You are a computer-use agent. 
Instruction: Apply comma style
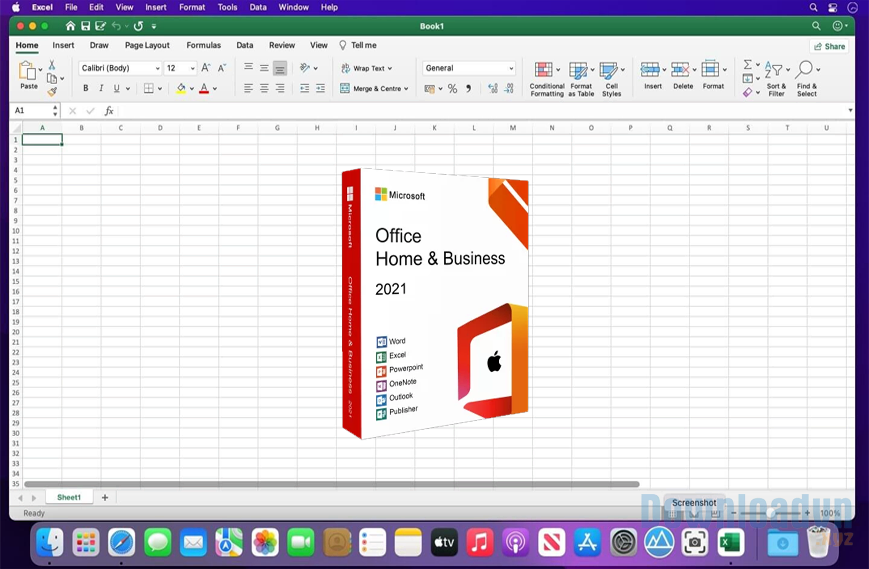pos(469,89)
